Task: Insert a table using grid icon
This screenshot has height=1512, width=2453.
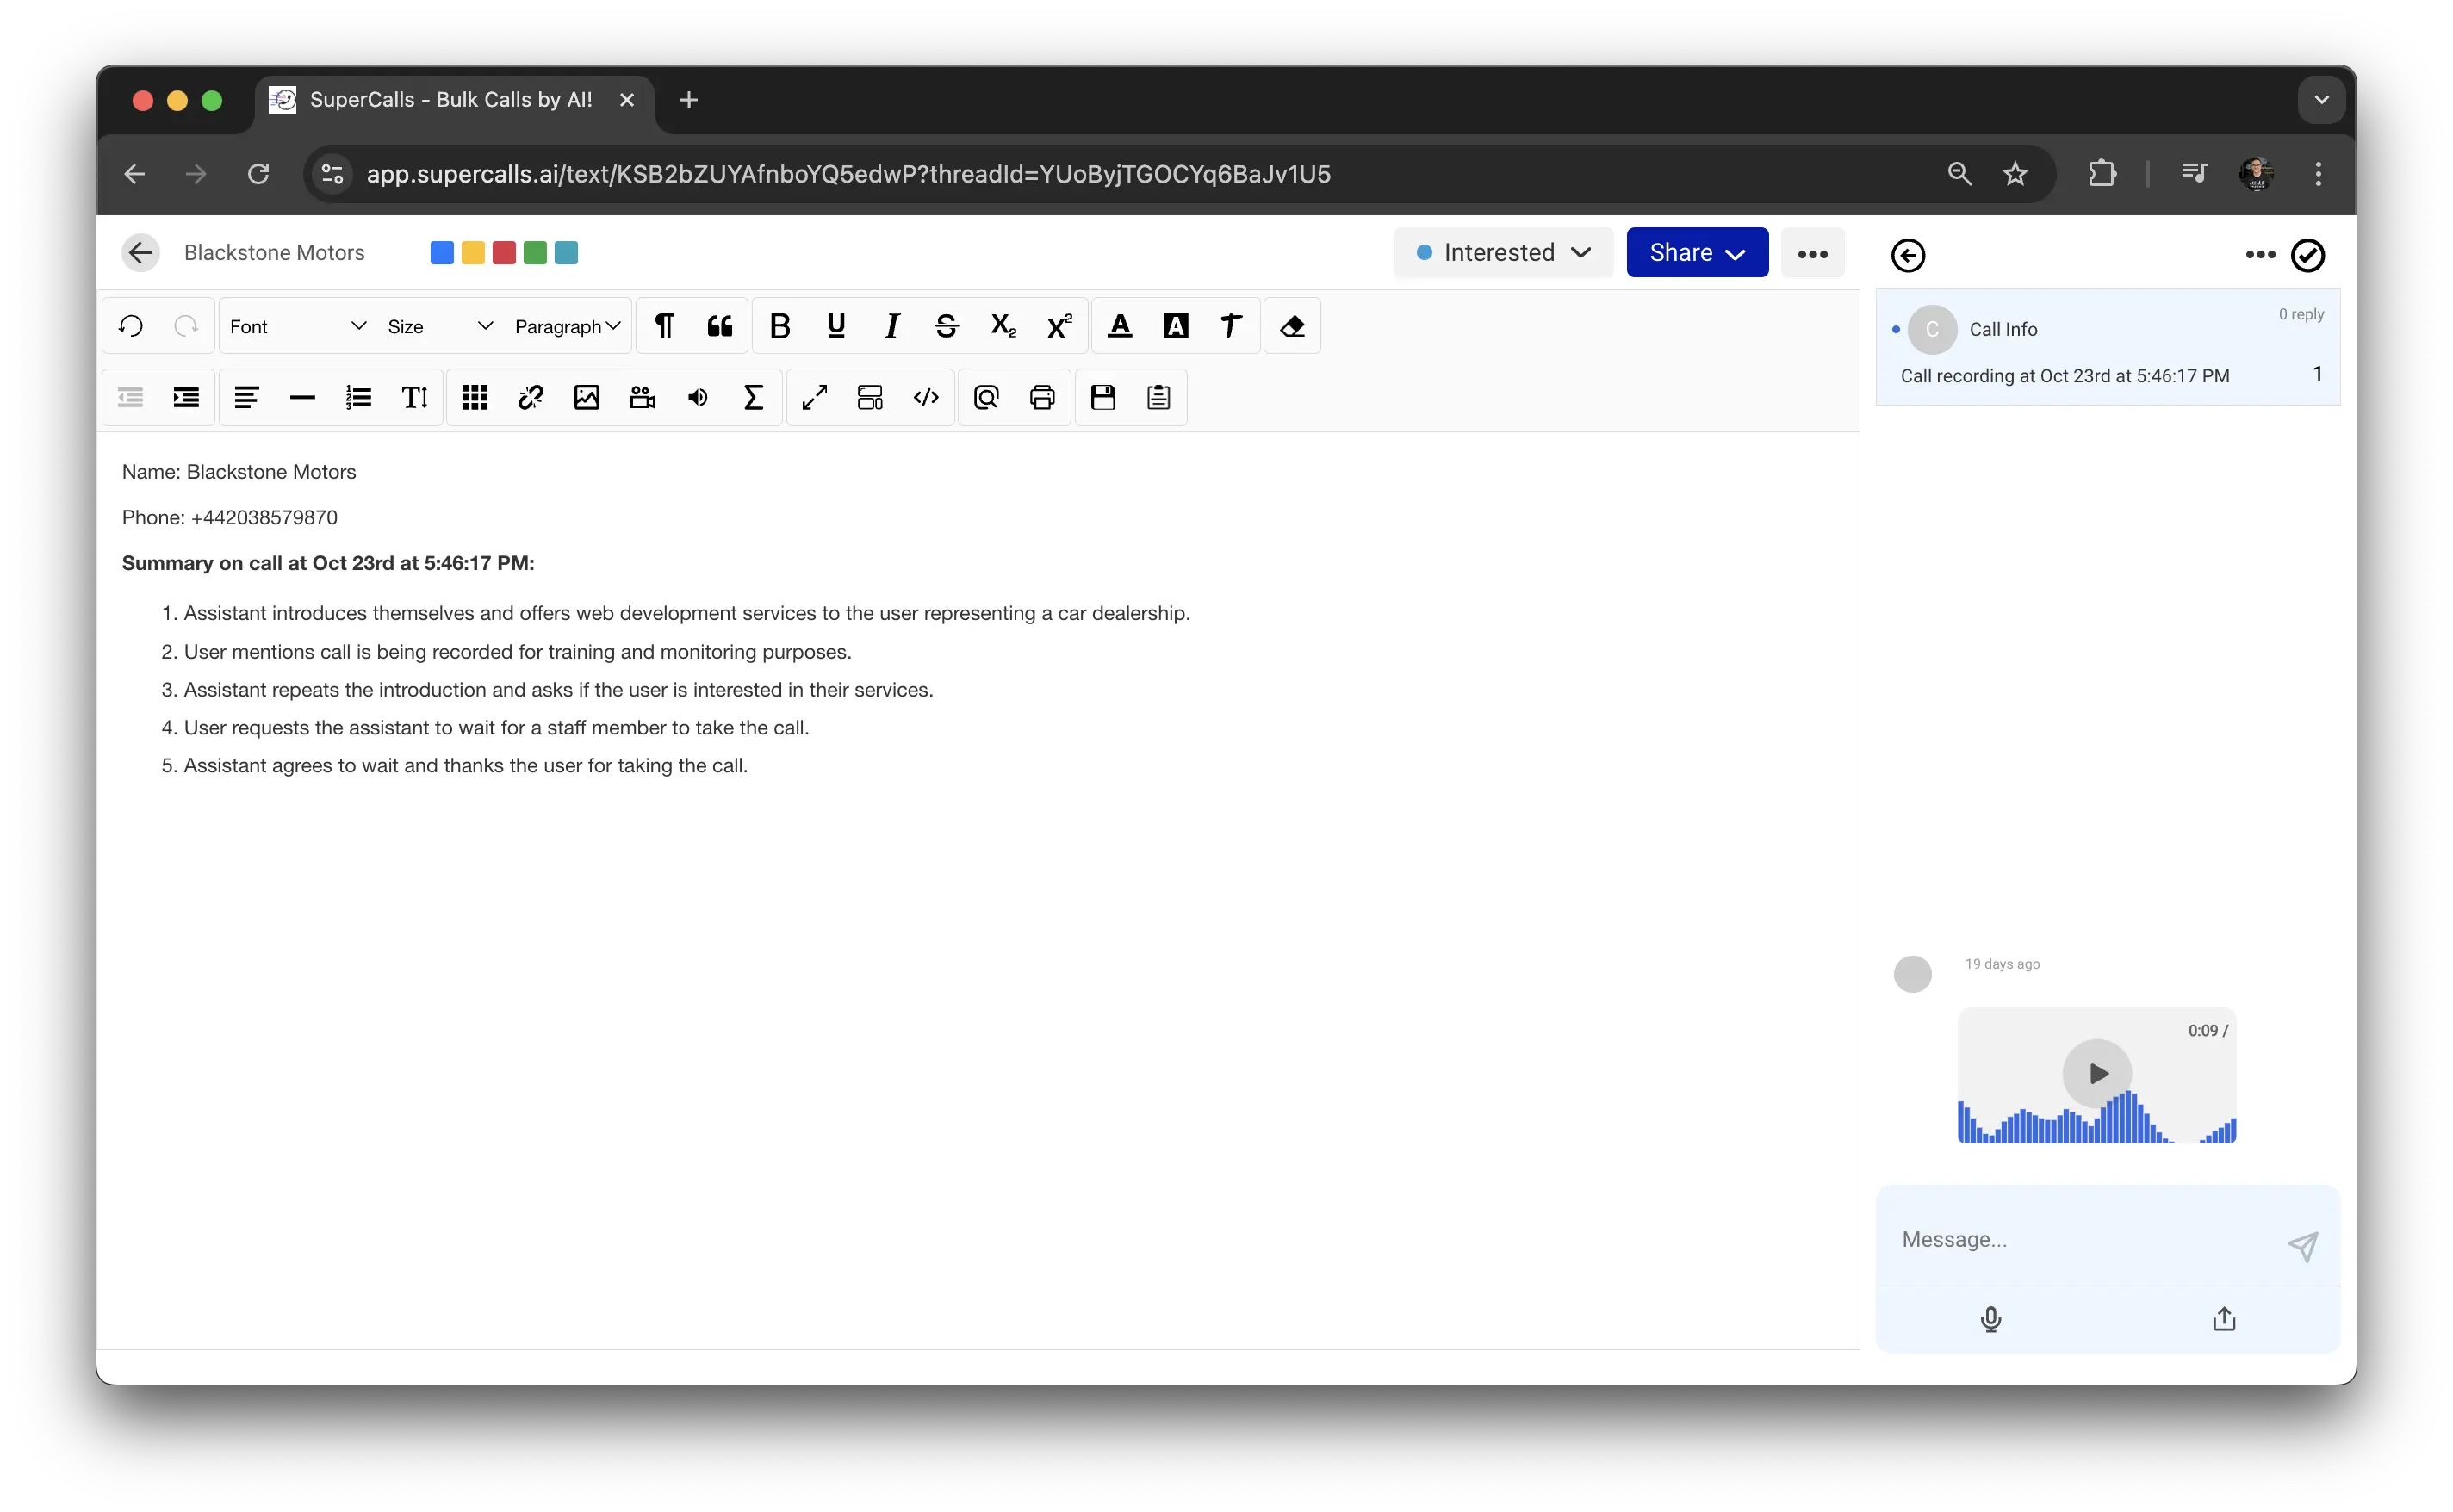Action: [x=474, y=398]
